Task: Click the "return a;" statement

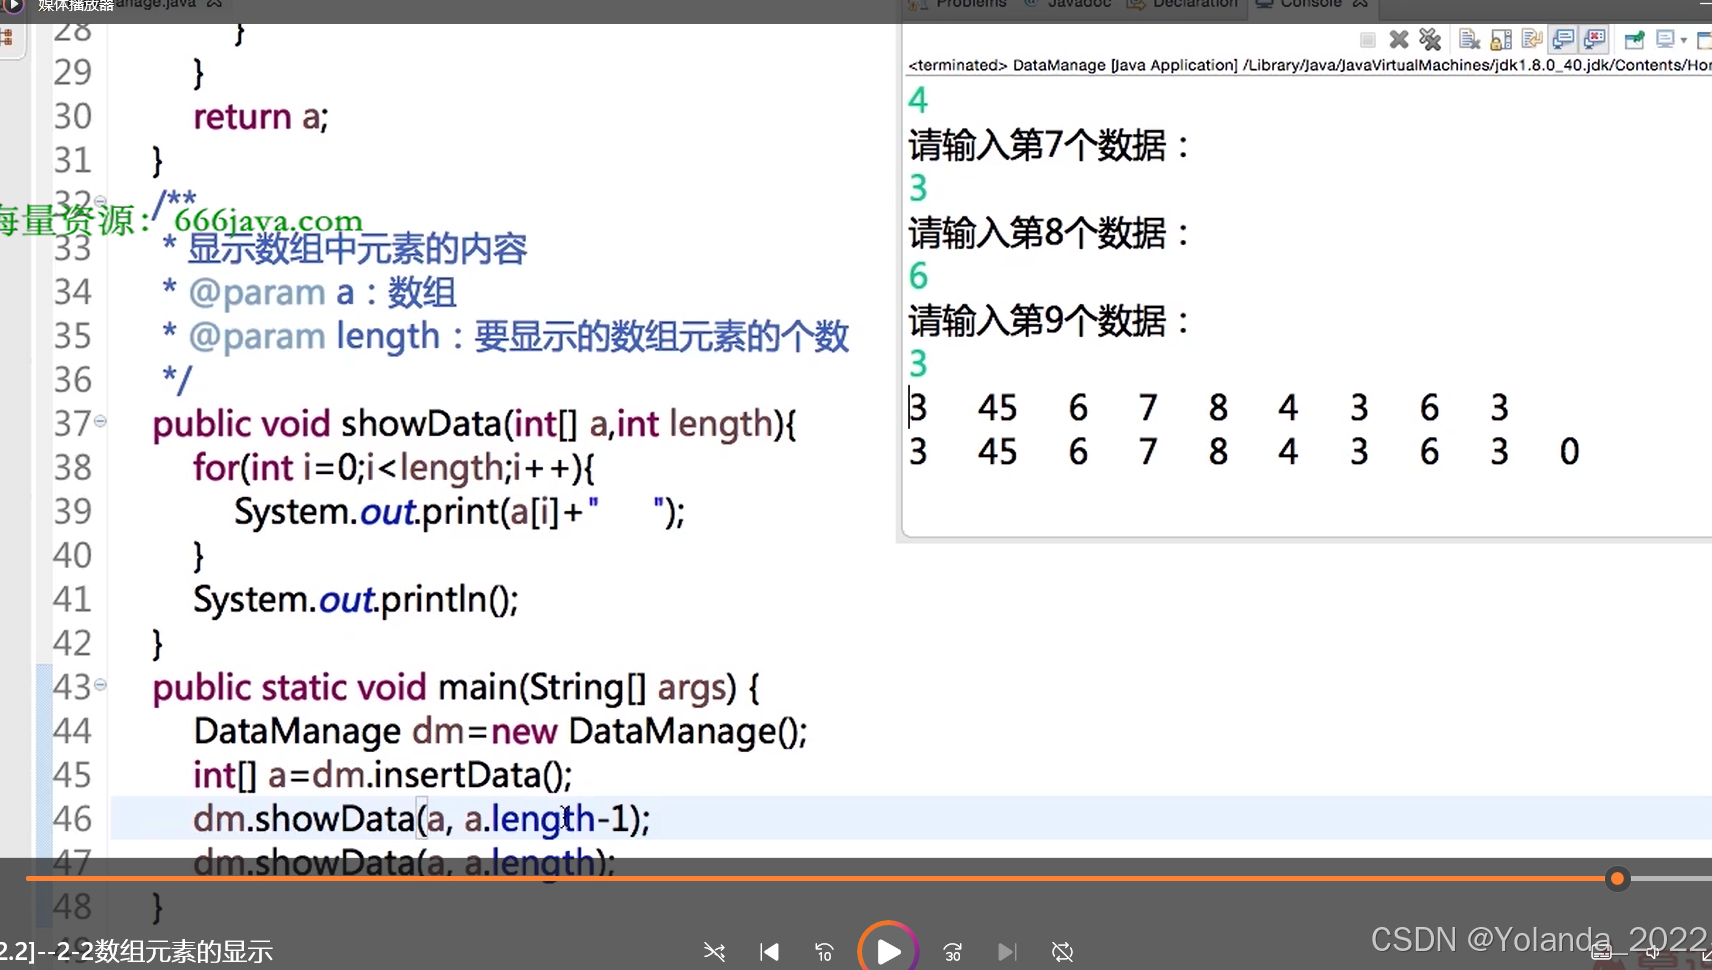Action: click(261, 117)
